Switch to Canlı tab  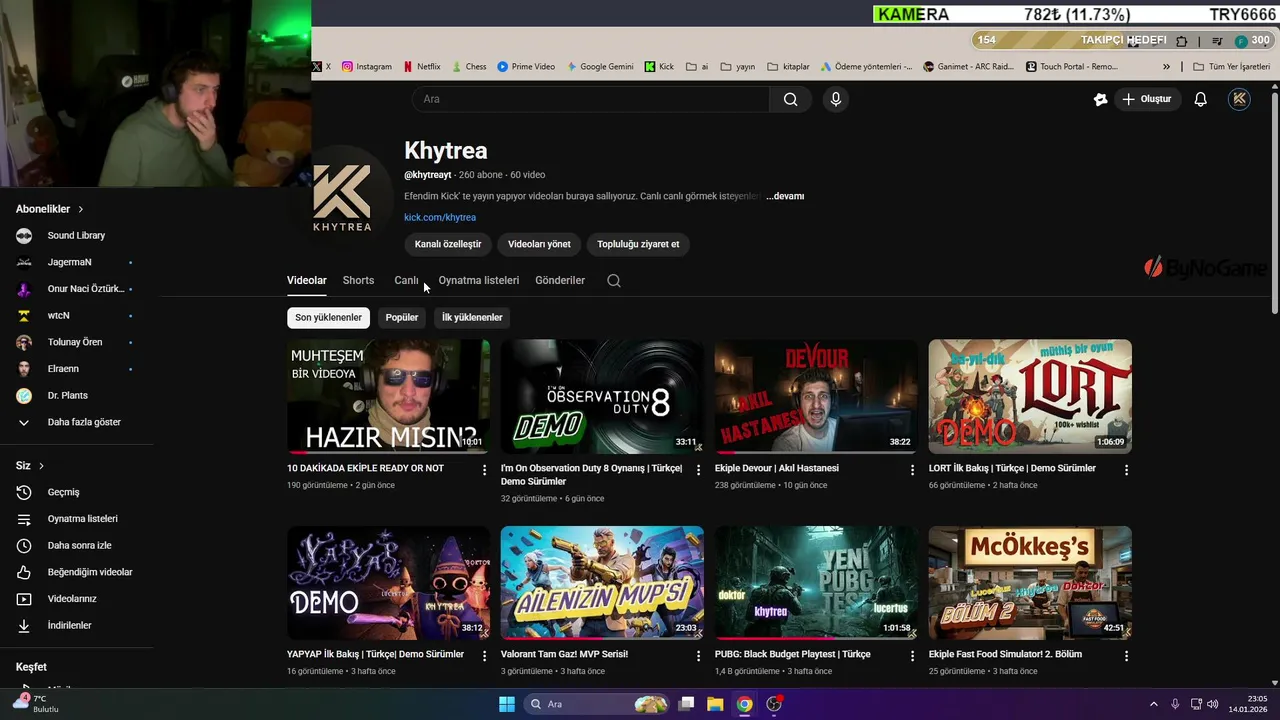click(x=406, y=281)
